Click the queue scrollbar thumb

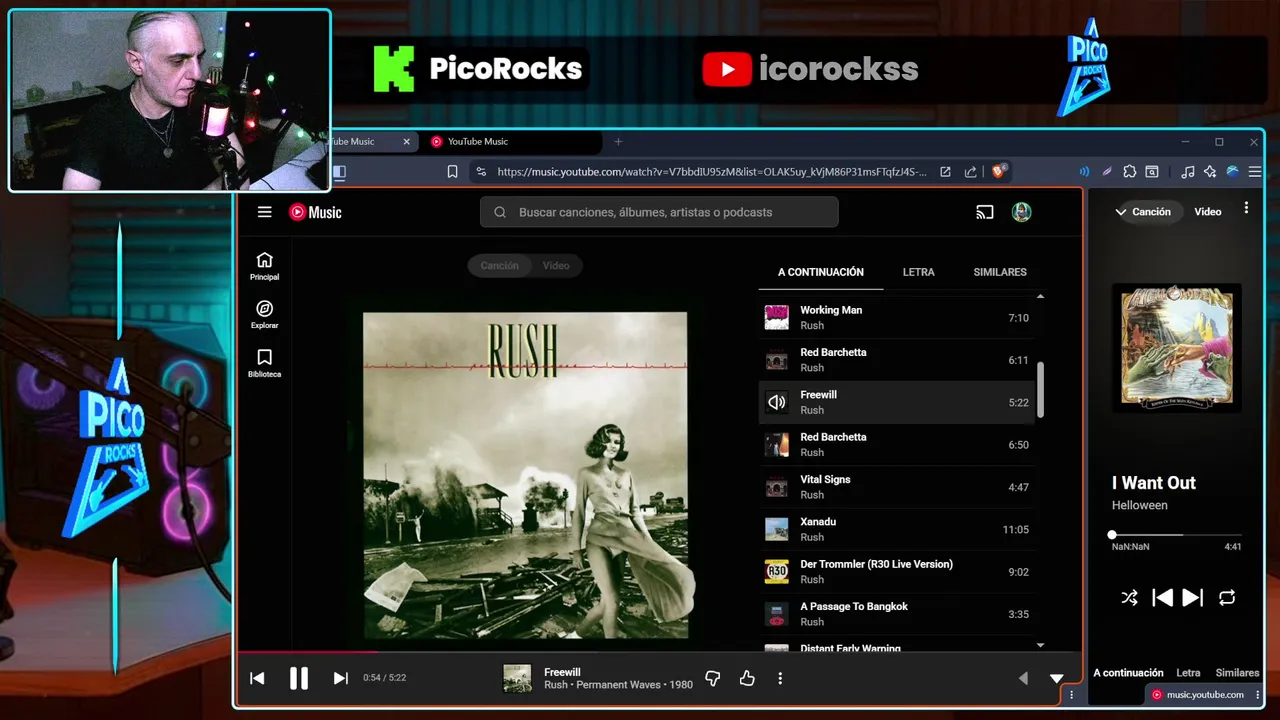(x=1040, y=390)
